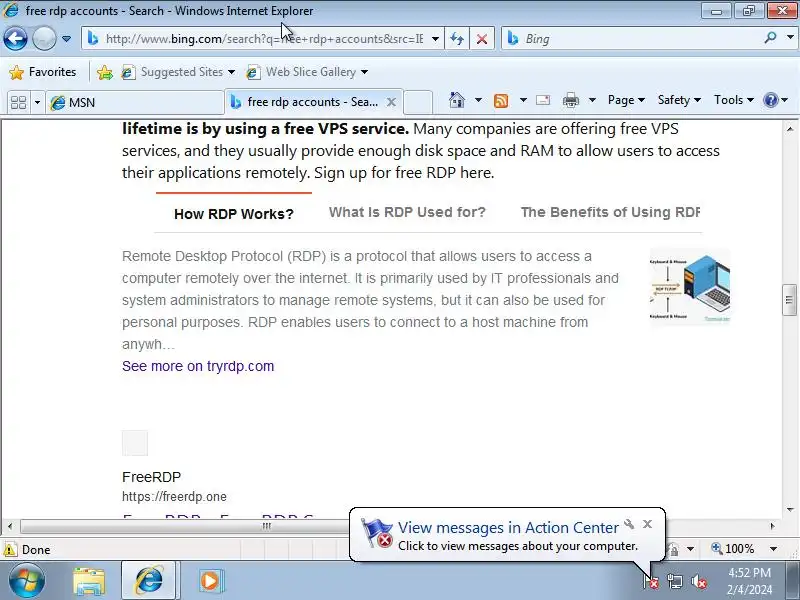Open the Windows Start menu
Image resolution: width=800 pixels, height=600 pixels.
point(26,581)
